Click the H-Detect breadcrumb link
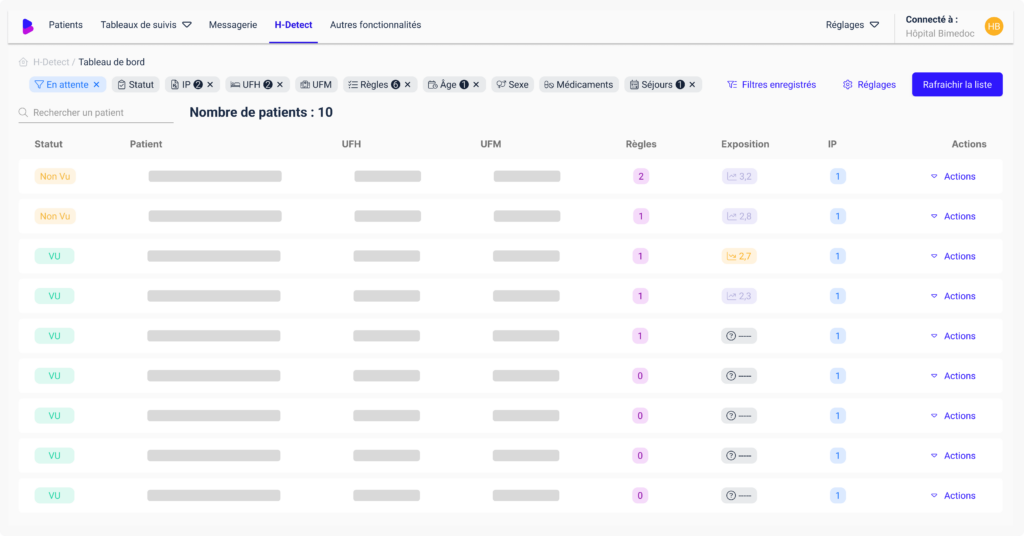This screenshot has height=536, width=1024. coord(51,62)
